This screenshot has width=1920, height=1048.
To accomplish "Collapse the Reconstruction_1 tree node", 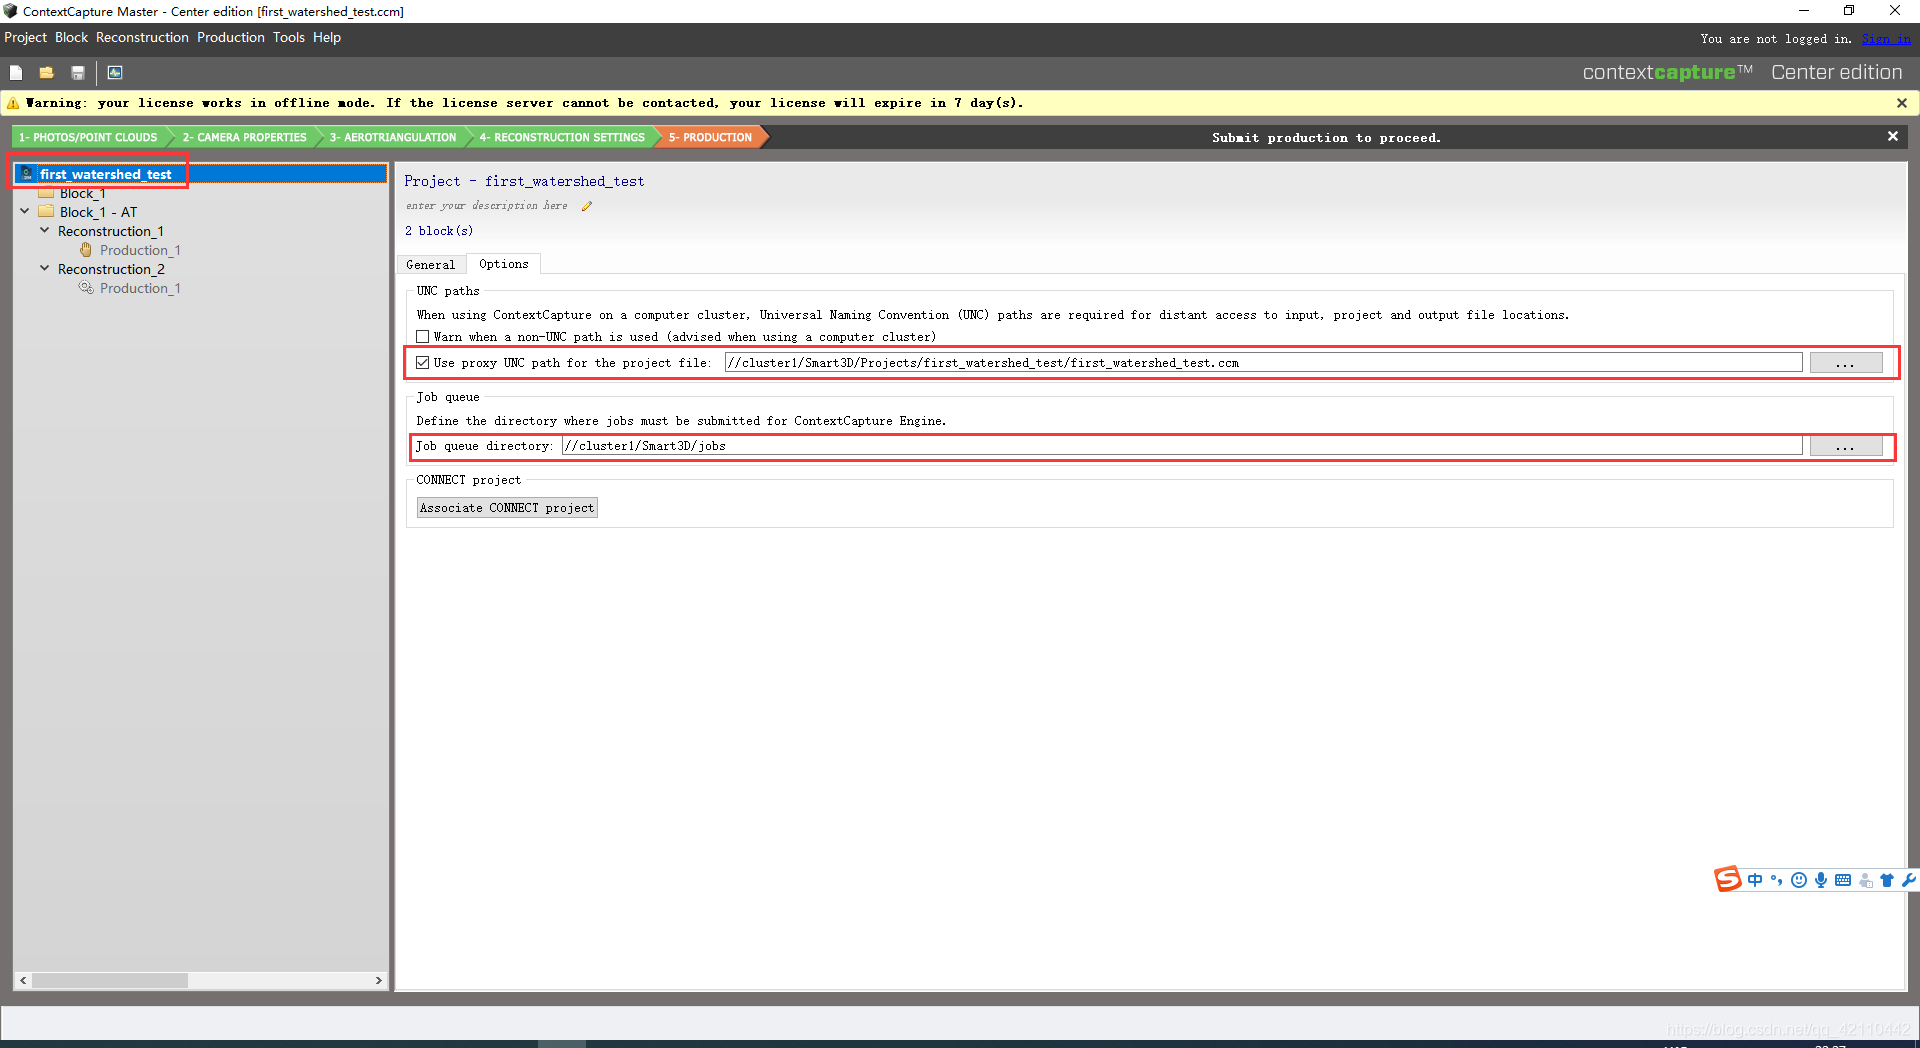I will coord(44,231).
